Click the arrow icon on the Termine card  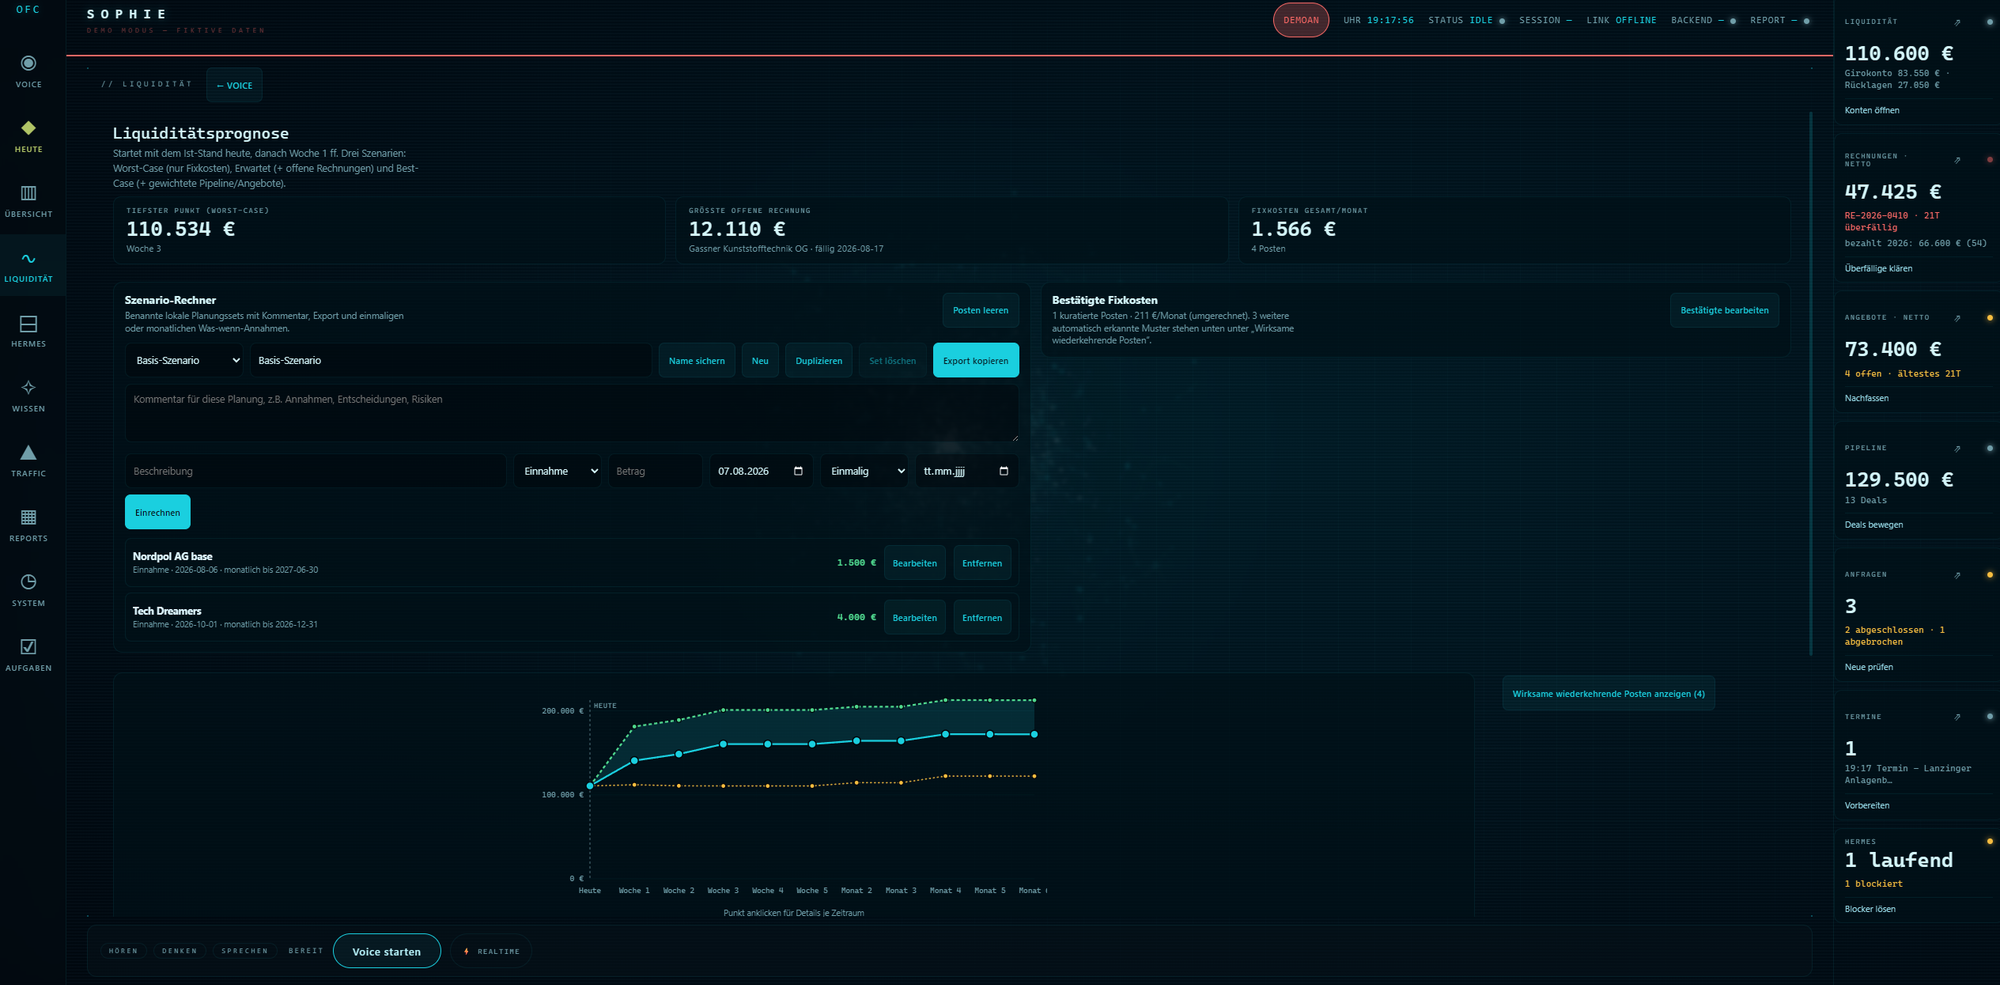[1958, 717]
